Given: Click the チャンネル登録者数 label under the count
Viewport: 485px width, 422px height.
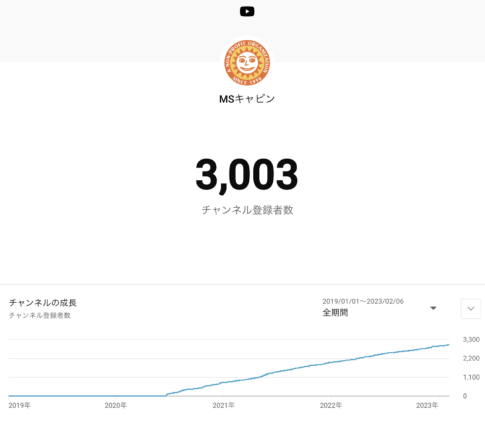Looking at the screenshot, I should (x=247, y=210).
